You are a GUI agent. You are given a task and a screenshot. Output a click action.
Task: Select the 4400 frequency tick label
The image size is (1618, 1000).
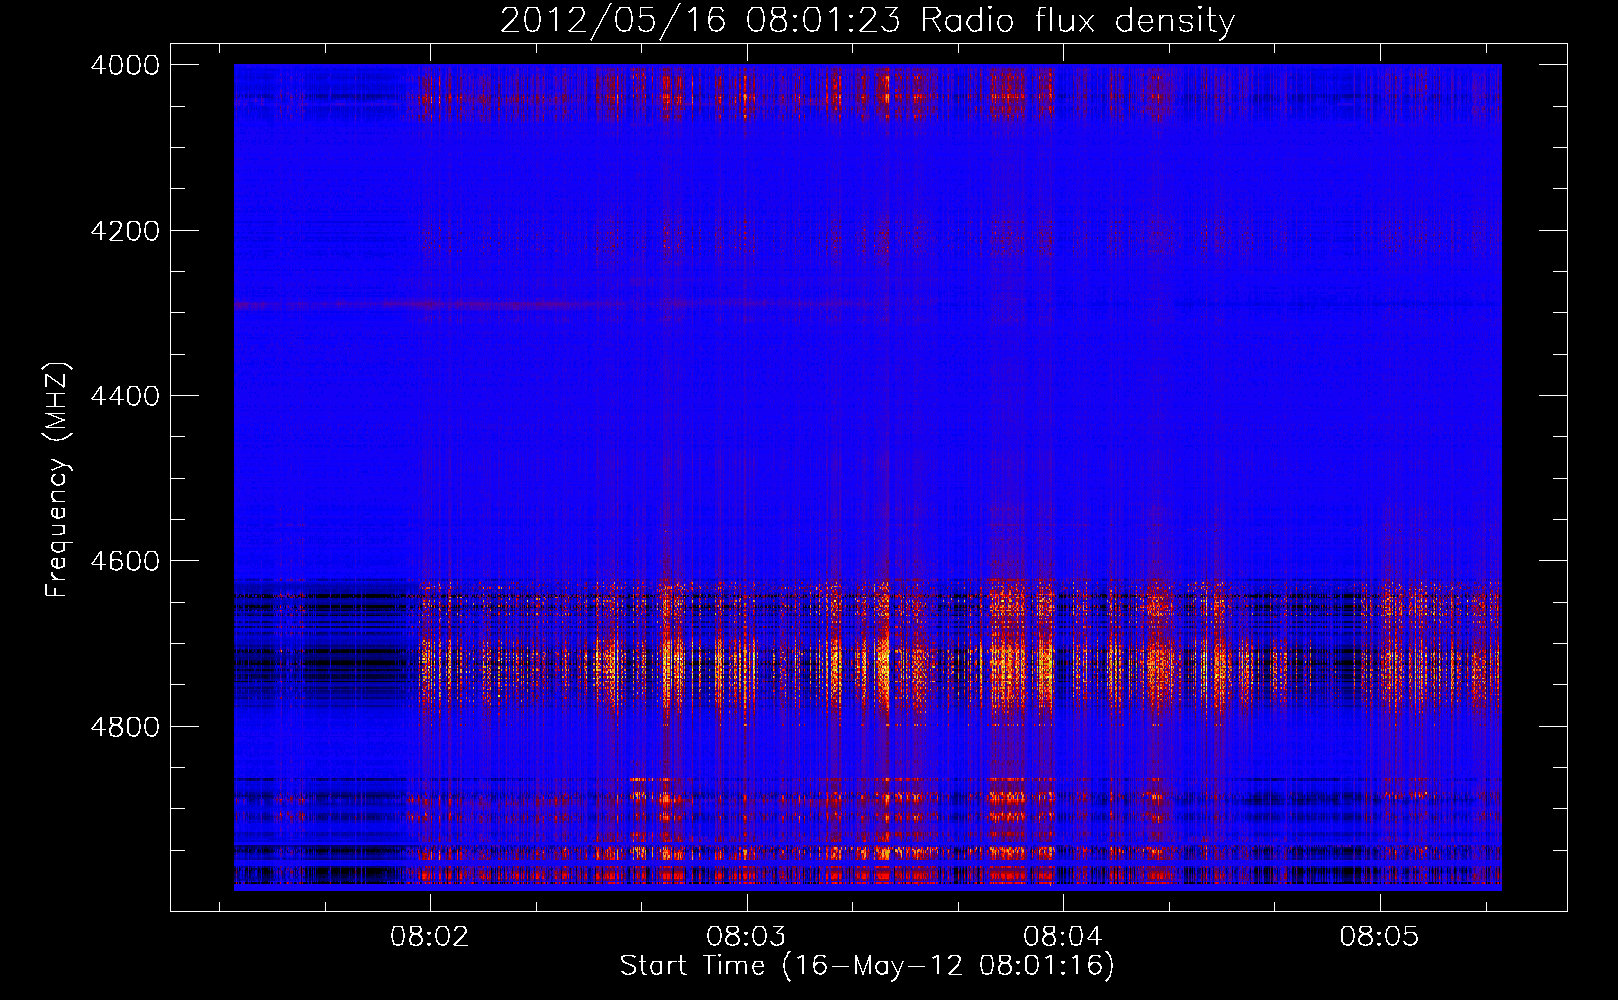(x=125, y=396)
